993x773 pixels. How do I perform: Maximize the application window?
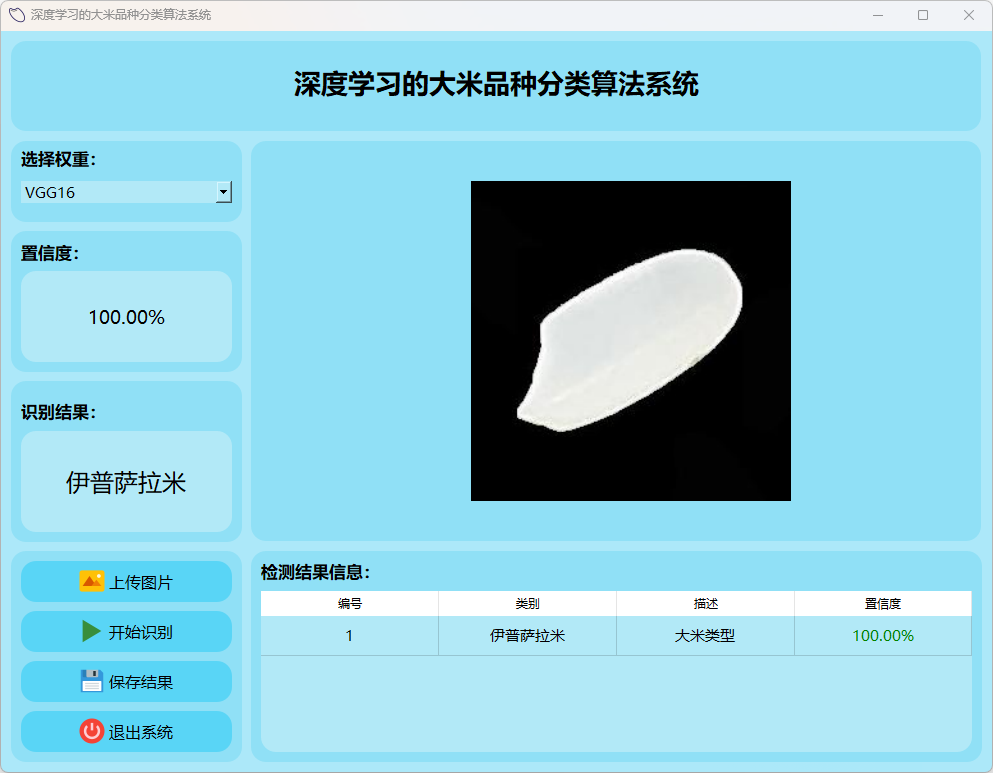tap(922, 15)
